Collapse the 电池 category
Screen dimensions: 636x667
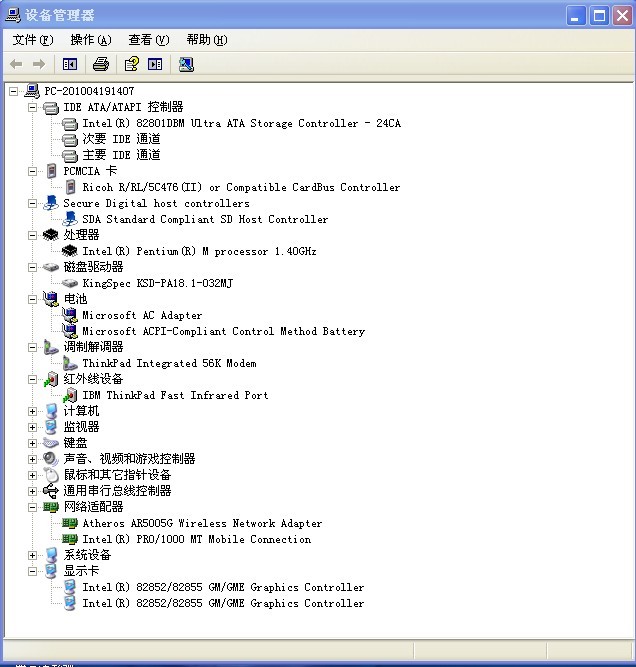(32, 299)
